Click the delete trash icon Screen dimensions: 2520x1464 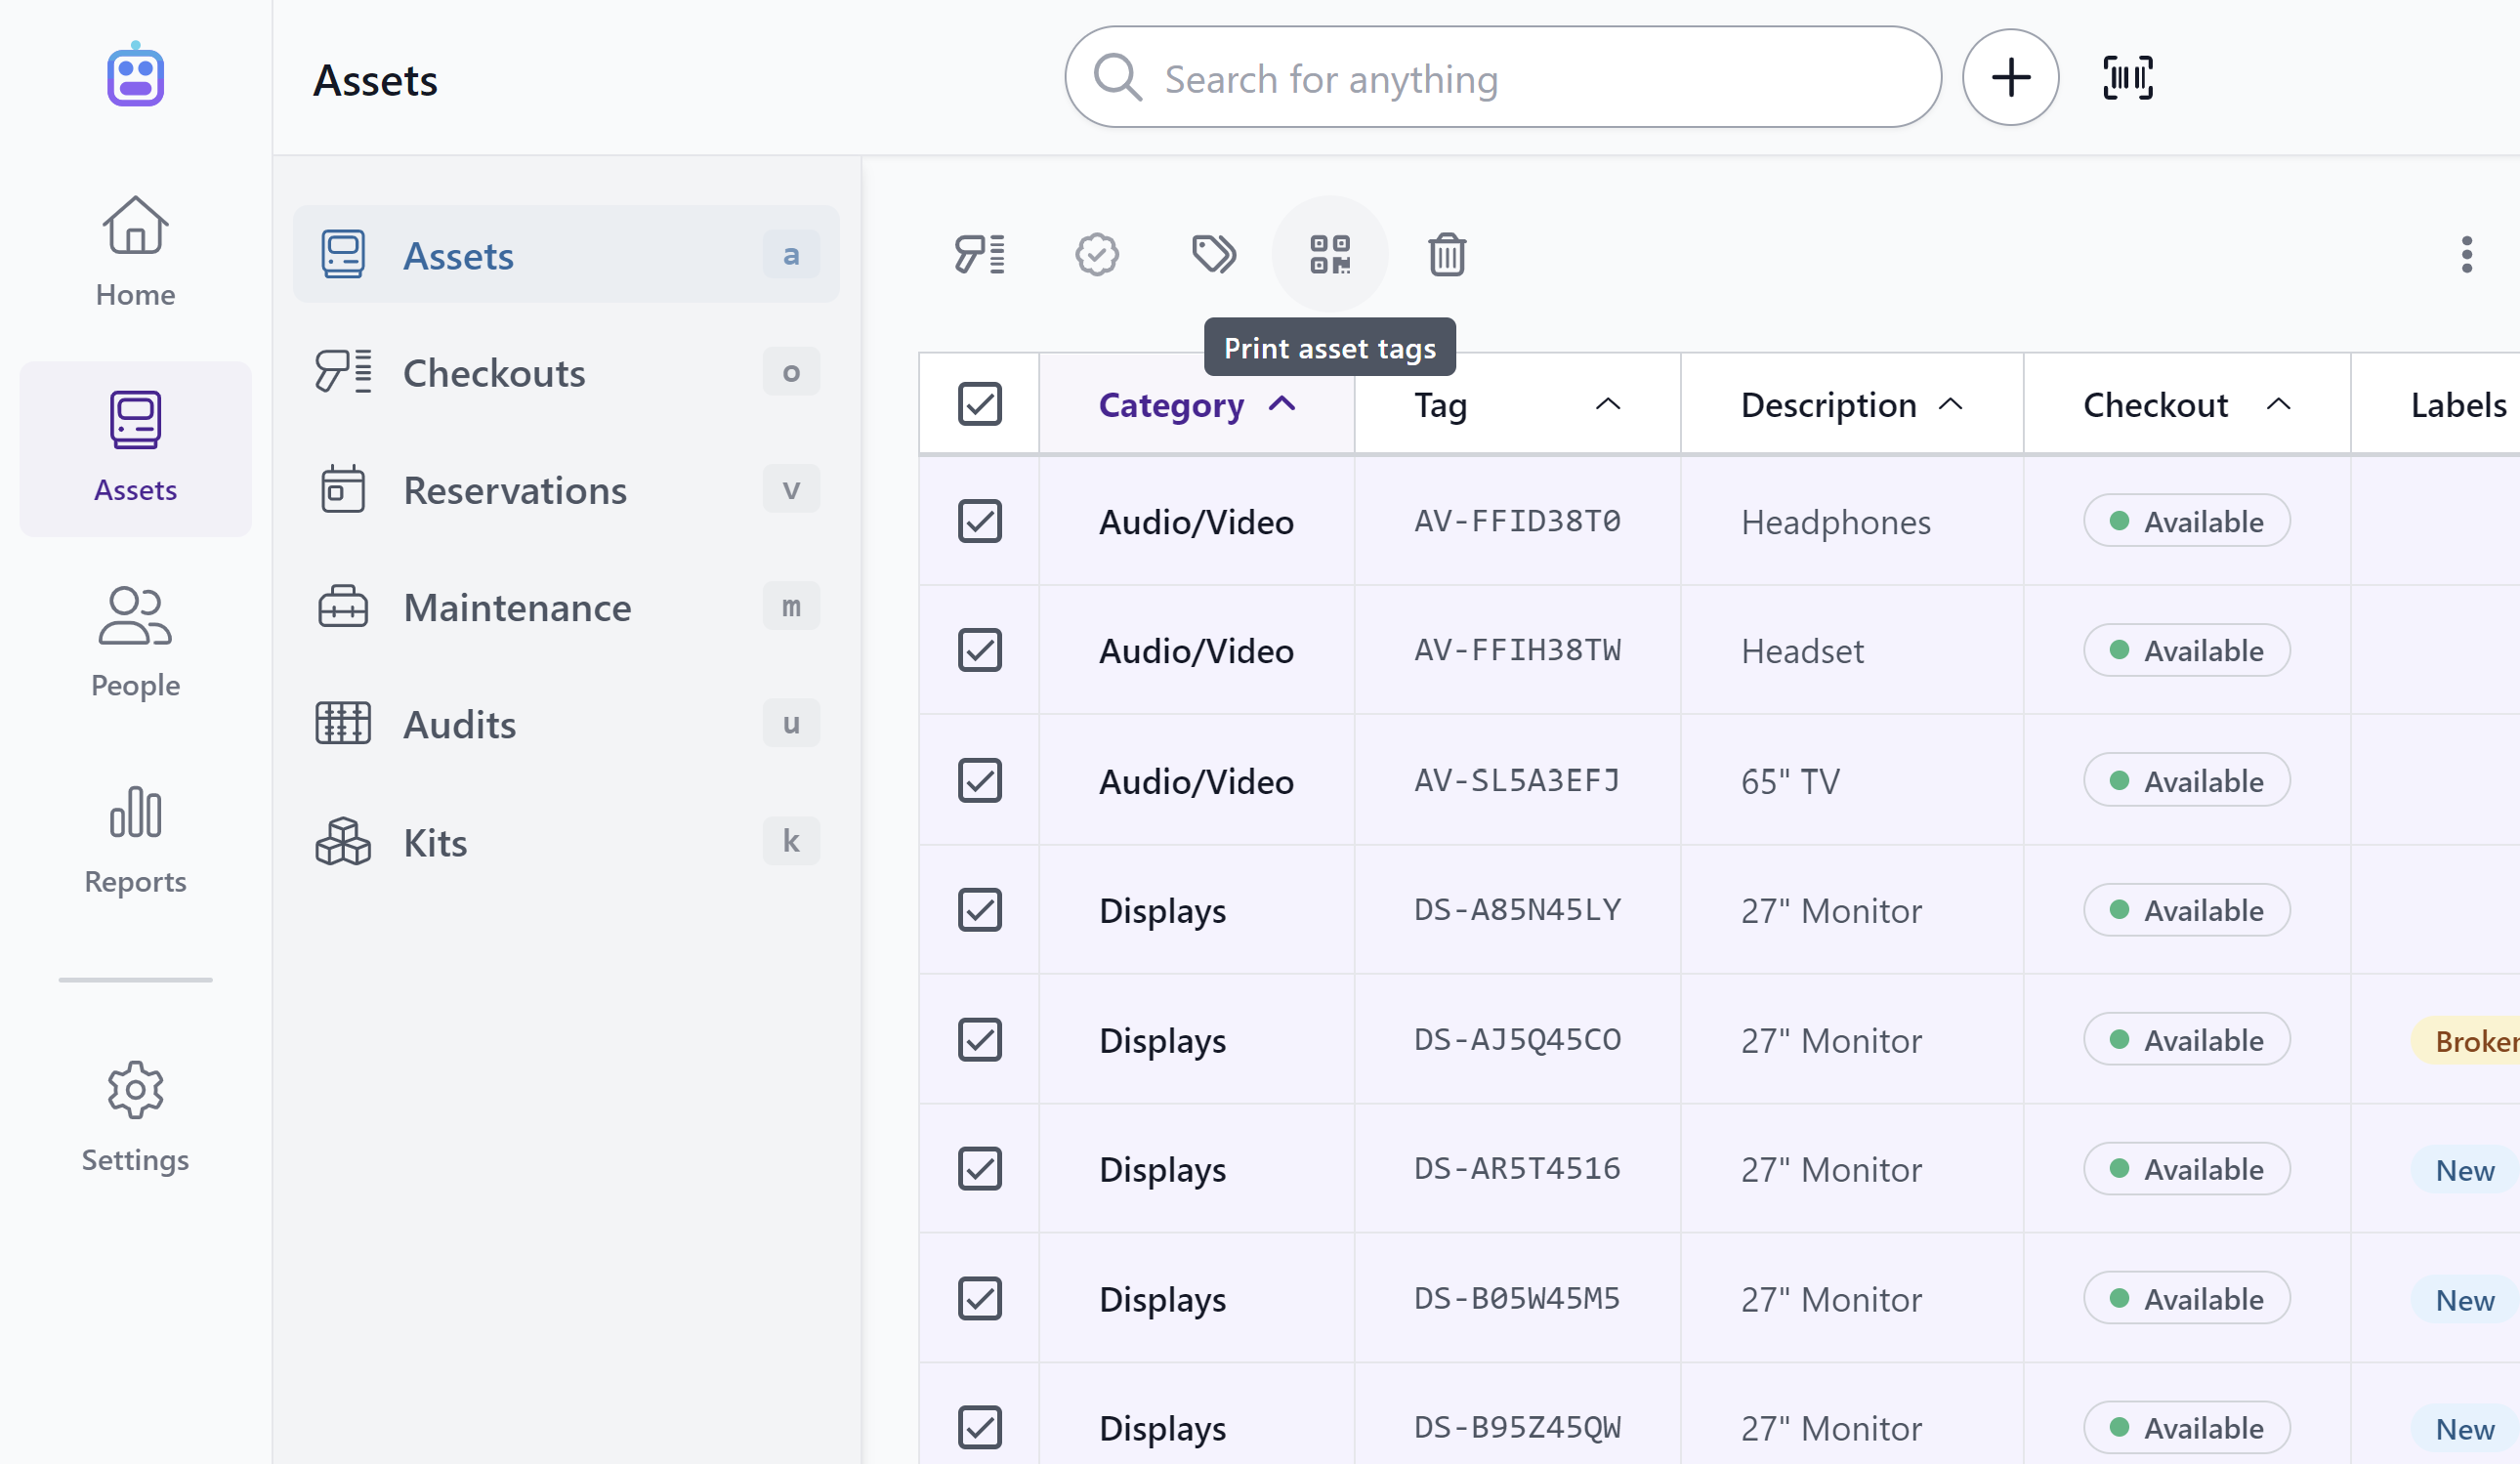tap(1447, 254)
